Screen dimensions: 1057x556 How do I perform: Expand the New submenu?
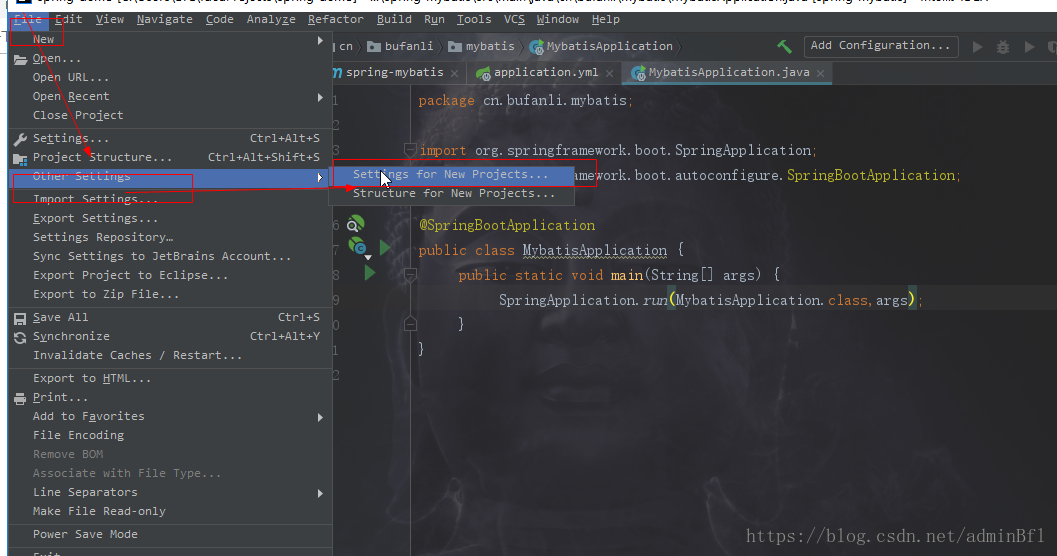click(x=170, y=40)
